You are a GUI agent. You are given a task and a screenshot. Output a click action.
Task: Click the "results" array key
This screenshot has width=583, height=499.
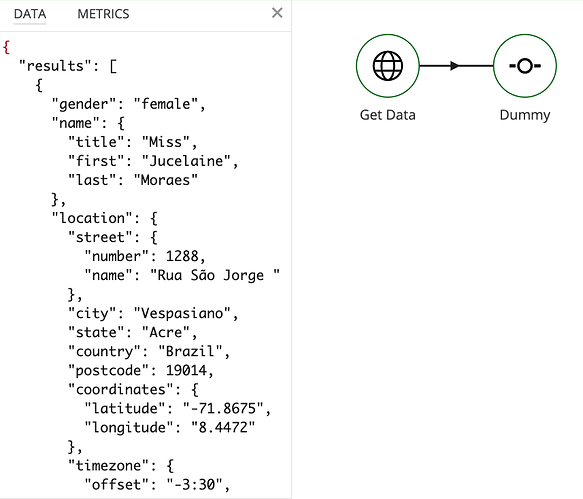point(55,66)
